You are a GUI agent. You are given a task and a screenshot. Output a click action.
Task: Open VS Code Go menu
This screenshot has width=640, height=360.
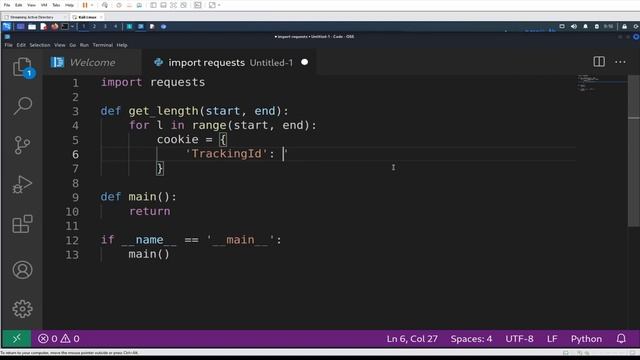pos(73,45)
